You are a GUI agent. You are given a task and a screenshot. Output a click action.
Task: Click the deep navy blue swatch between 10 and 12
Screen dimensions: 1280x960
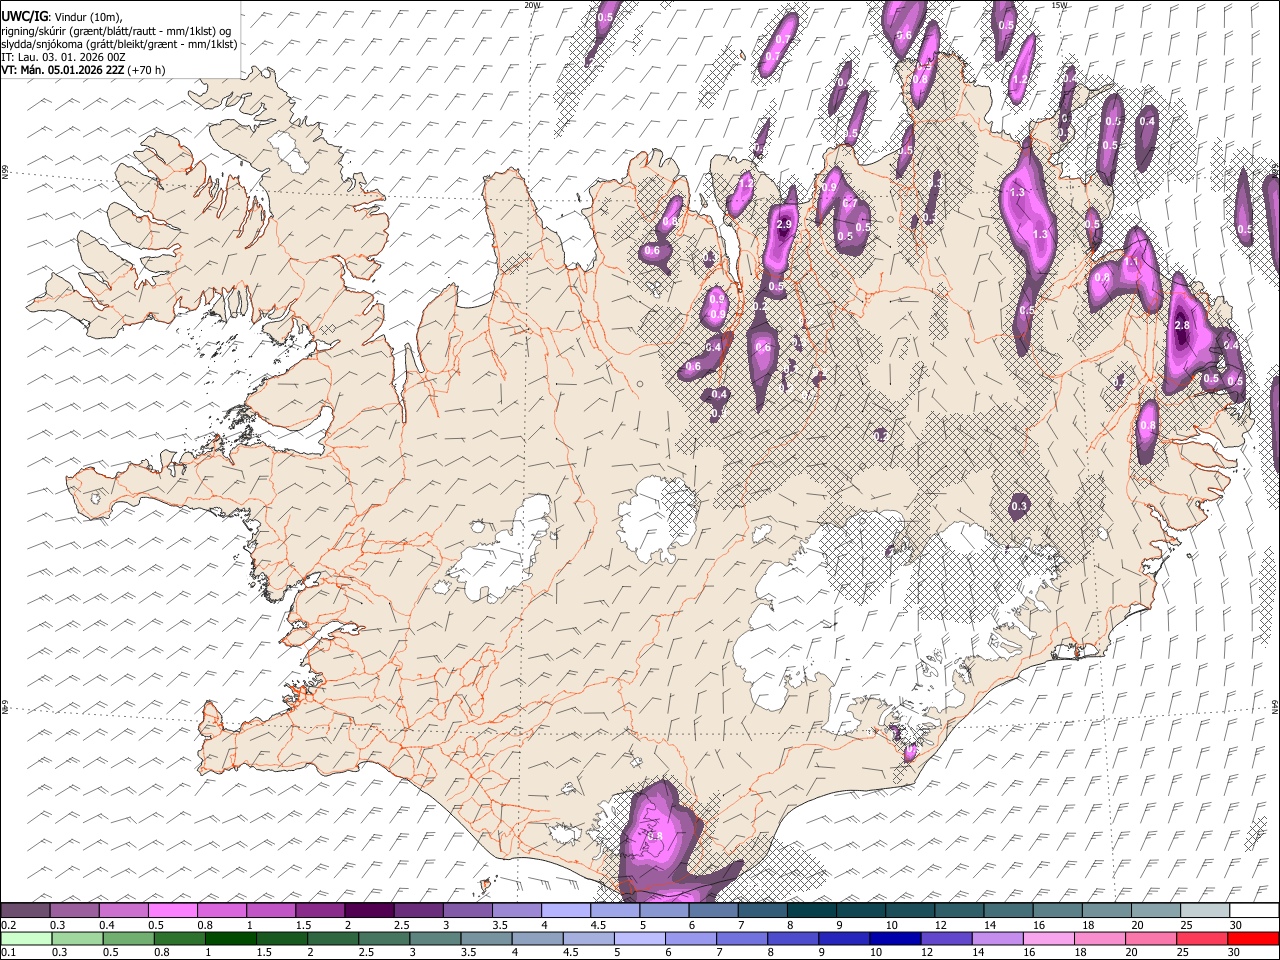(x=895, y=939)
